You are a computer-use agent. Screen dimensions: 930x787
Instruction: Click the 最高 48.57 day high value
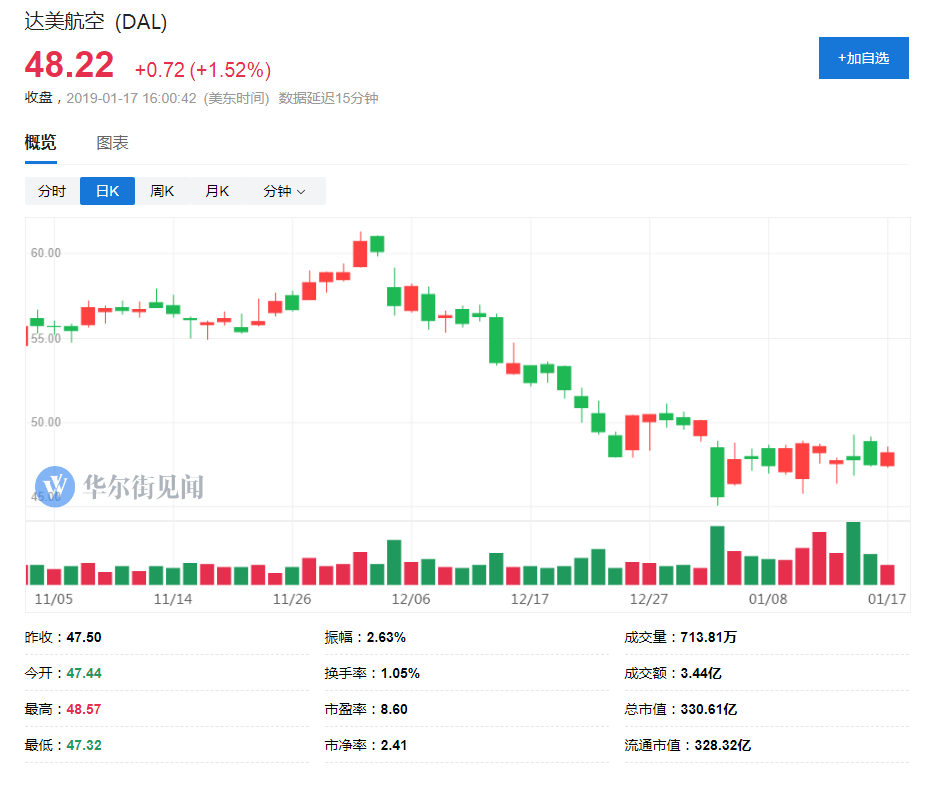[84, 709]
